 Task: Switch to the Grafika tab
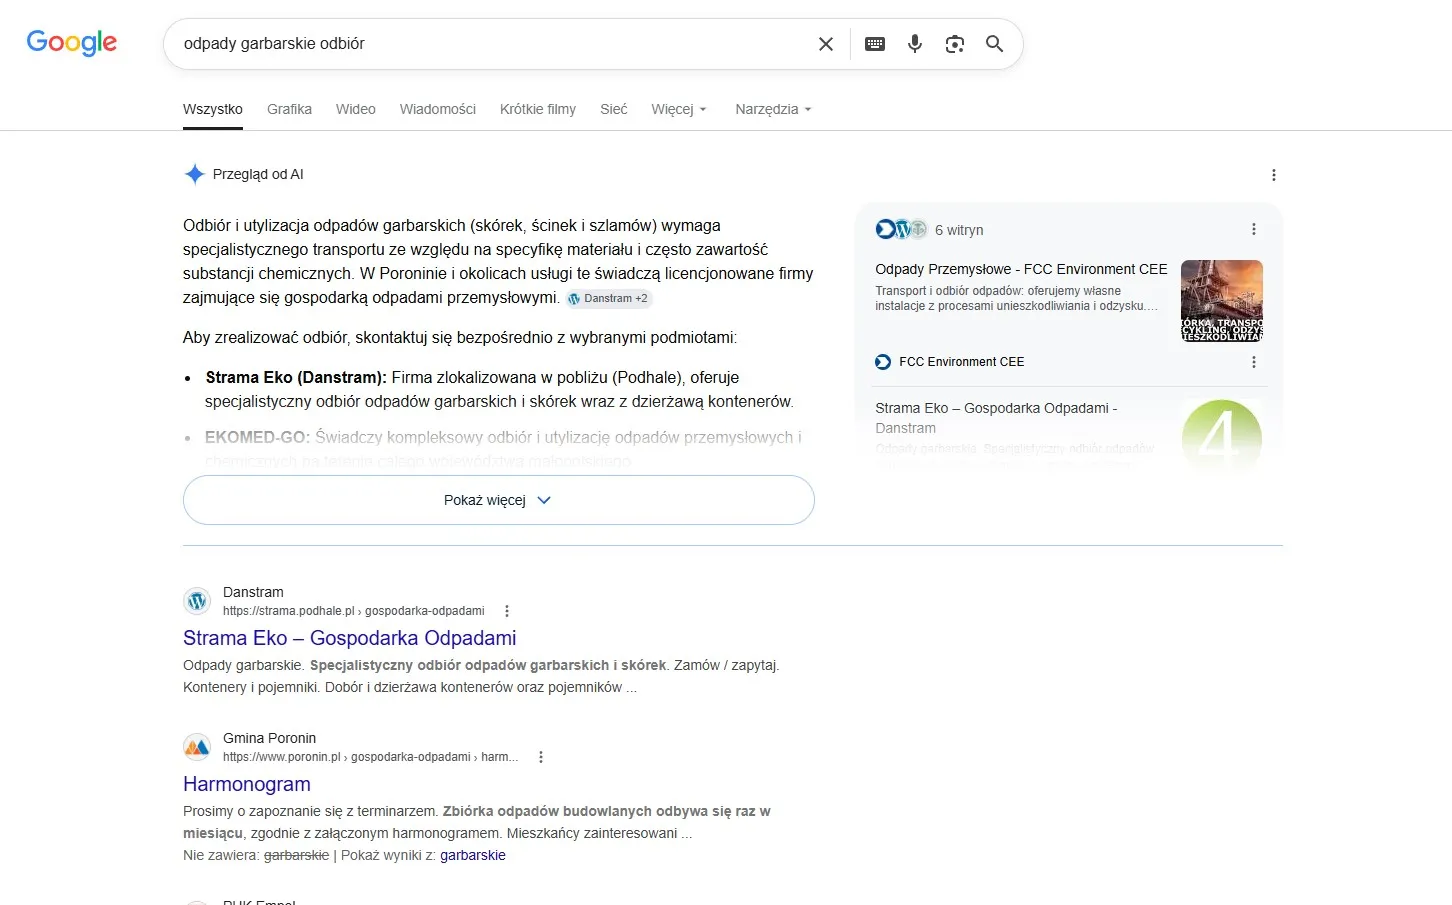pos(289,109)
